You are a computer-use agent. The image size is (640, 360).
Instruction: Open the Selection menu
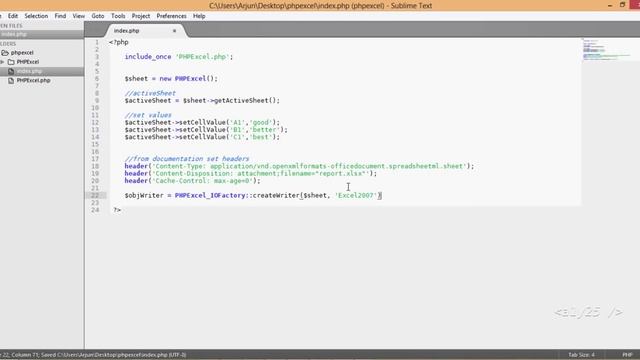click(x=36, y=16)
